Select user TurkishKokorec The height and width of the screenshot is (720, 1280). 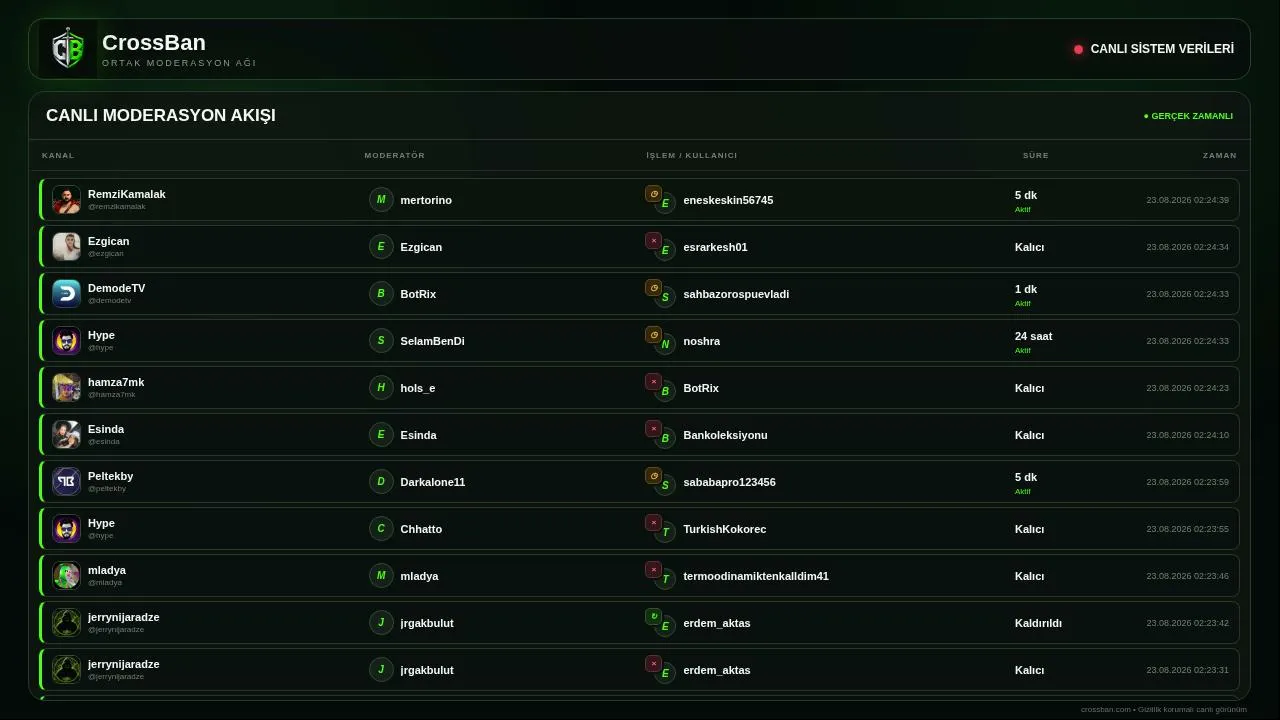coord(724,529)
